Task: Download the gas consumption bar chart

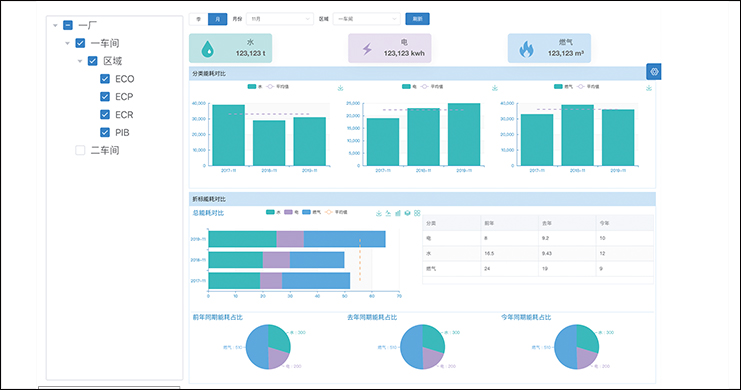Action: coord(649,88)
